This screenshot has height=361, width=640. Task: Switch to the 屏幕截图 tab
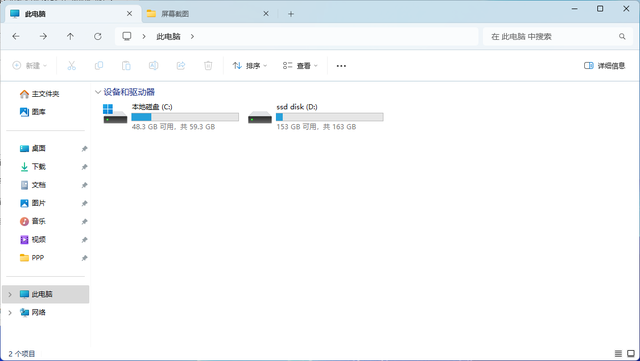[x=209, y=14]
